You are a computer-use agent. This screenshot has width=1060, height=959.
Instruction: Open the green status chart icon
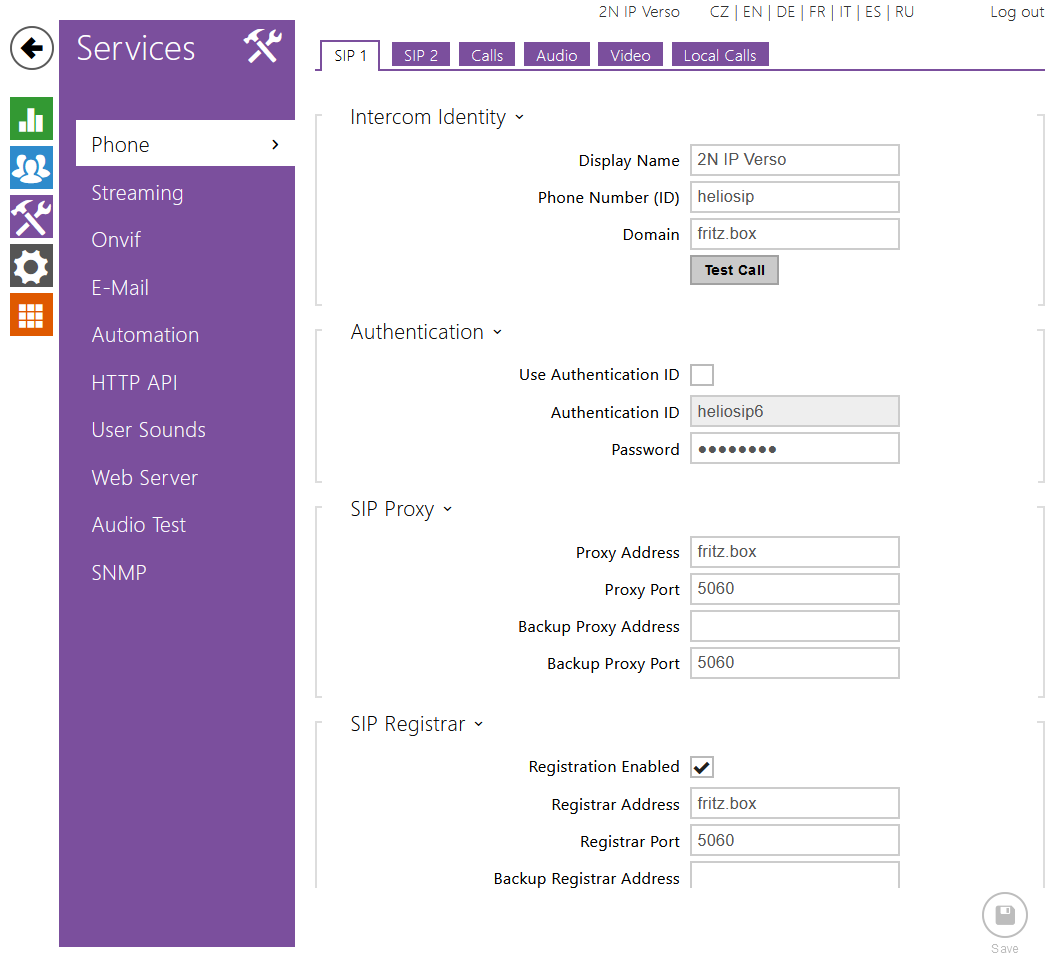pos(31,119)
